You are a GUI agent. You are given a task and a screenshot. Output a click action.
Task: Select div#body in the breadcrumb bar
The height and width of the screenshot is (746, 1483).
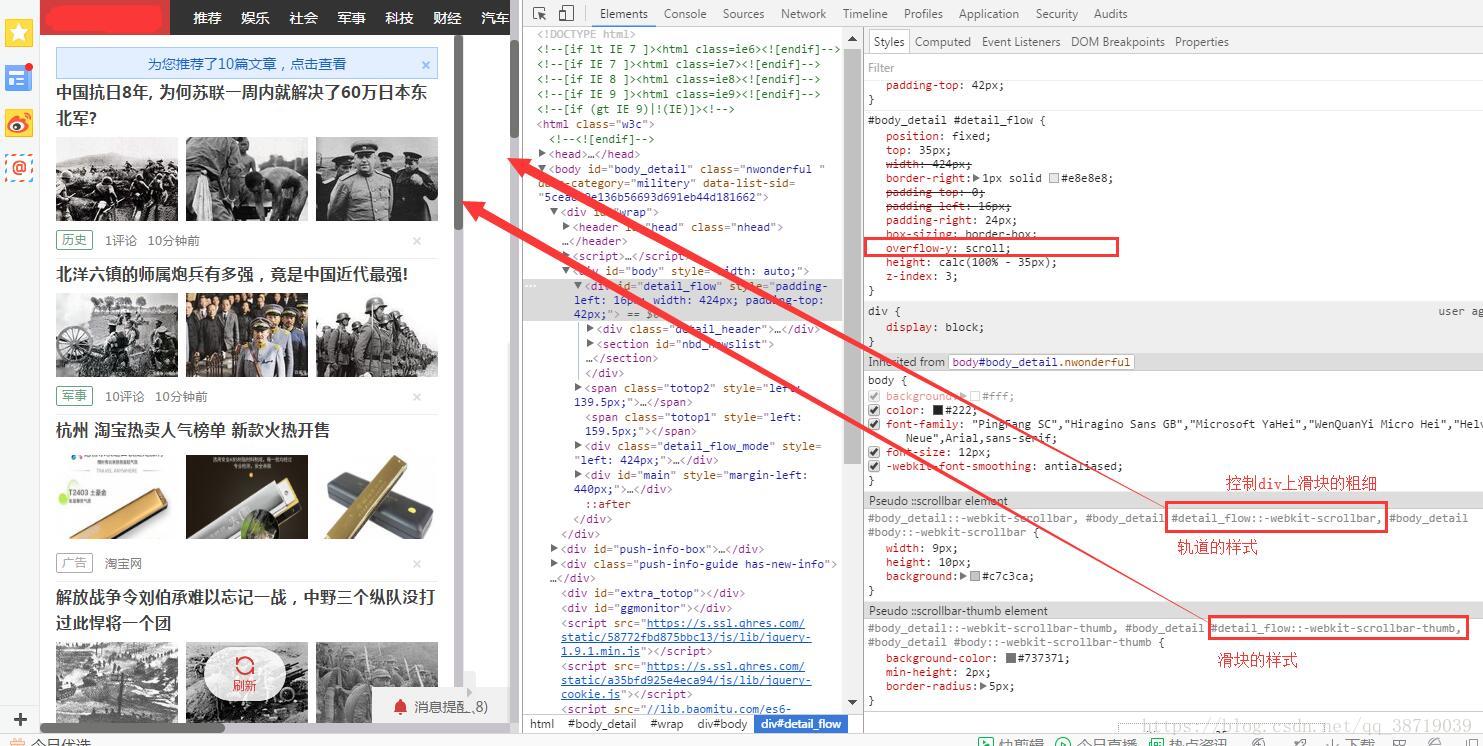(x=722, y=724)
